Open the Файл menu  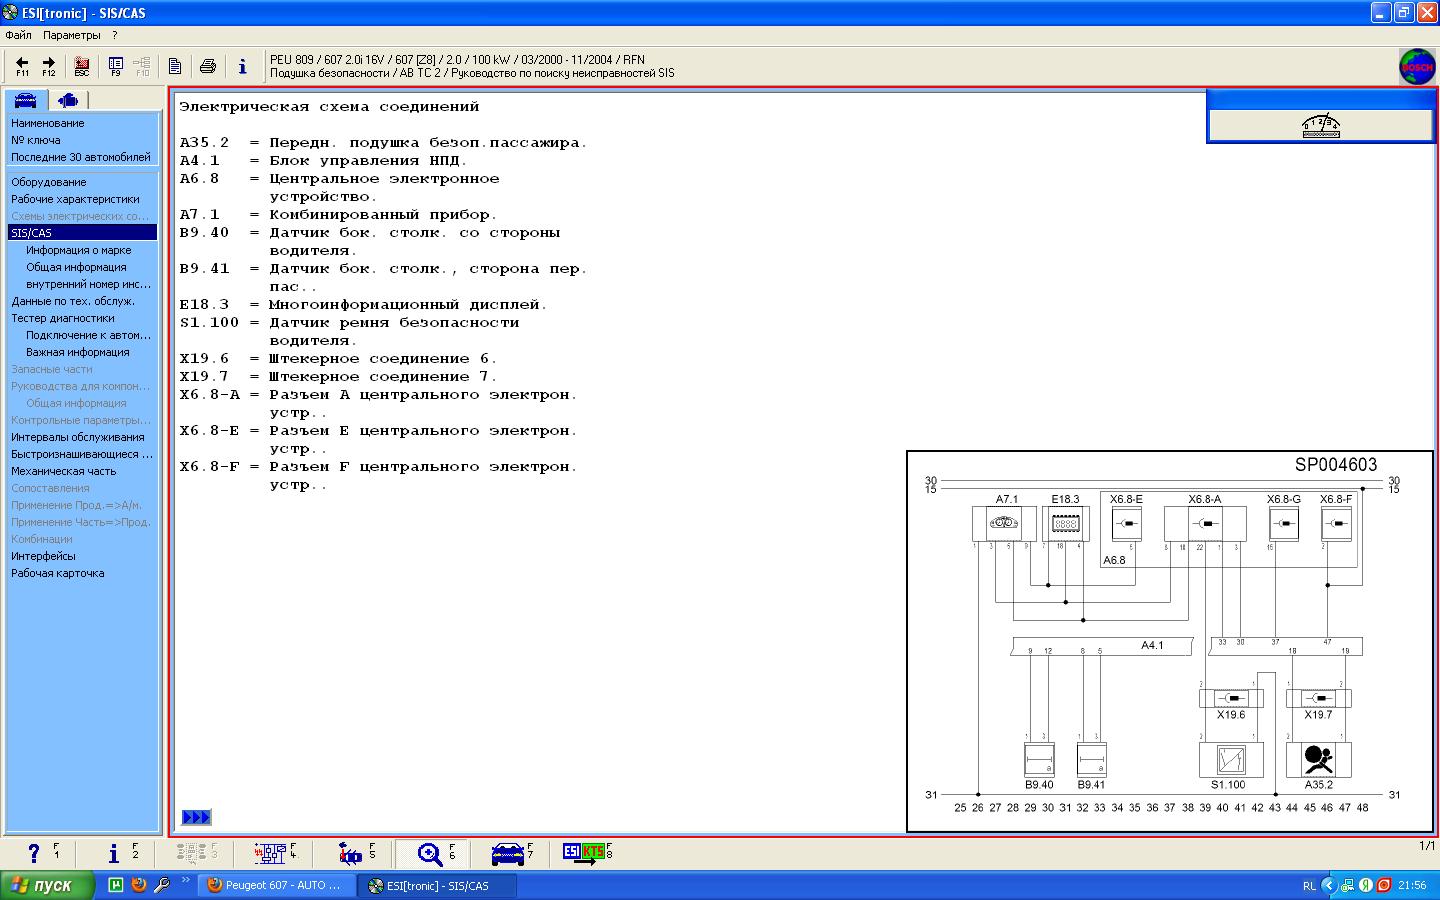point(18,35)
